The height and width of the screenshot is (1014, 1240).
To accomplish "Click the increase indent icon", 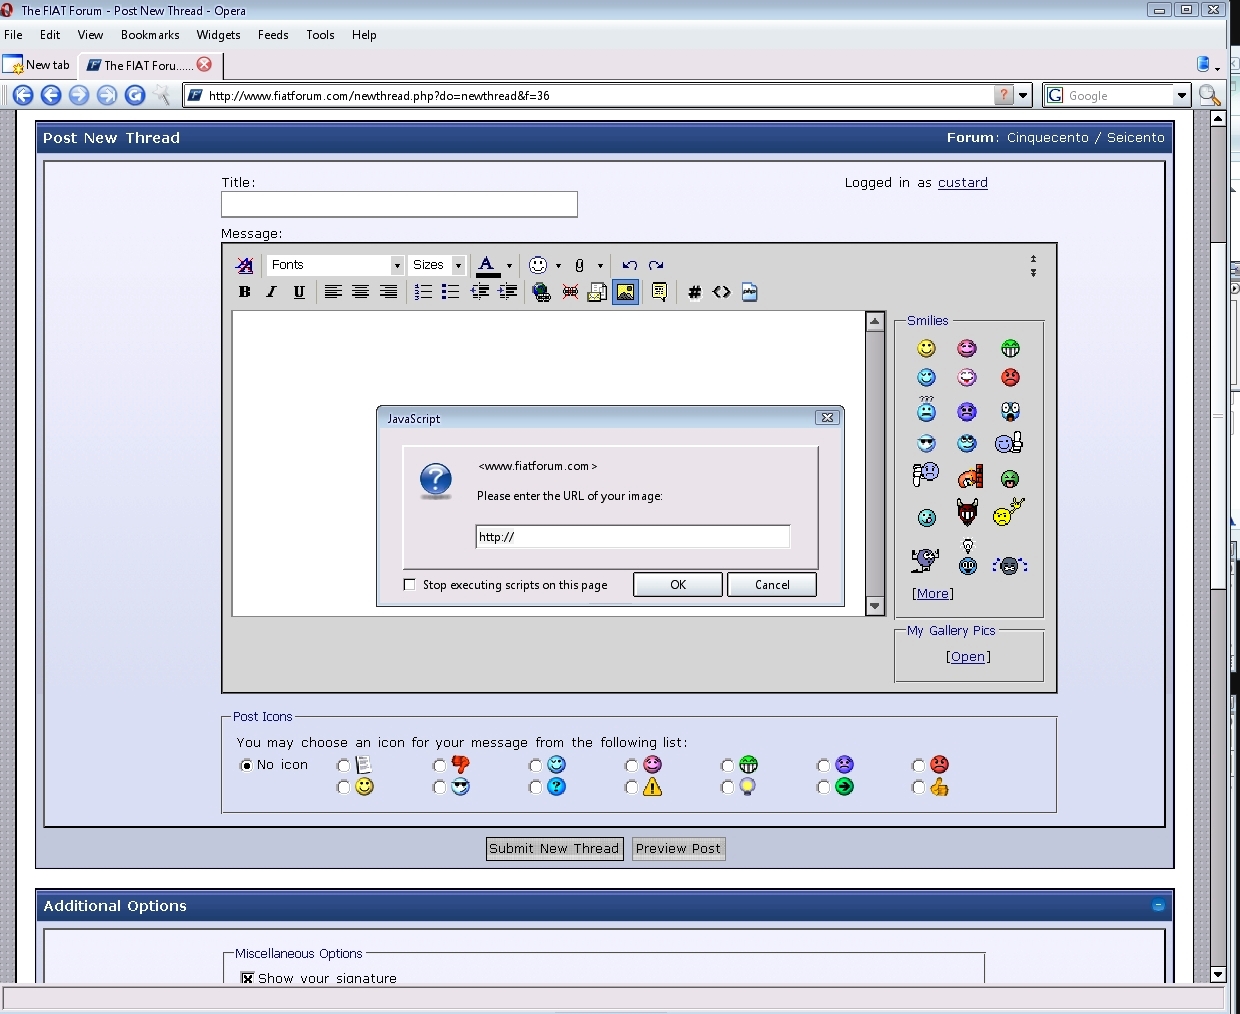I will 508,292.
